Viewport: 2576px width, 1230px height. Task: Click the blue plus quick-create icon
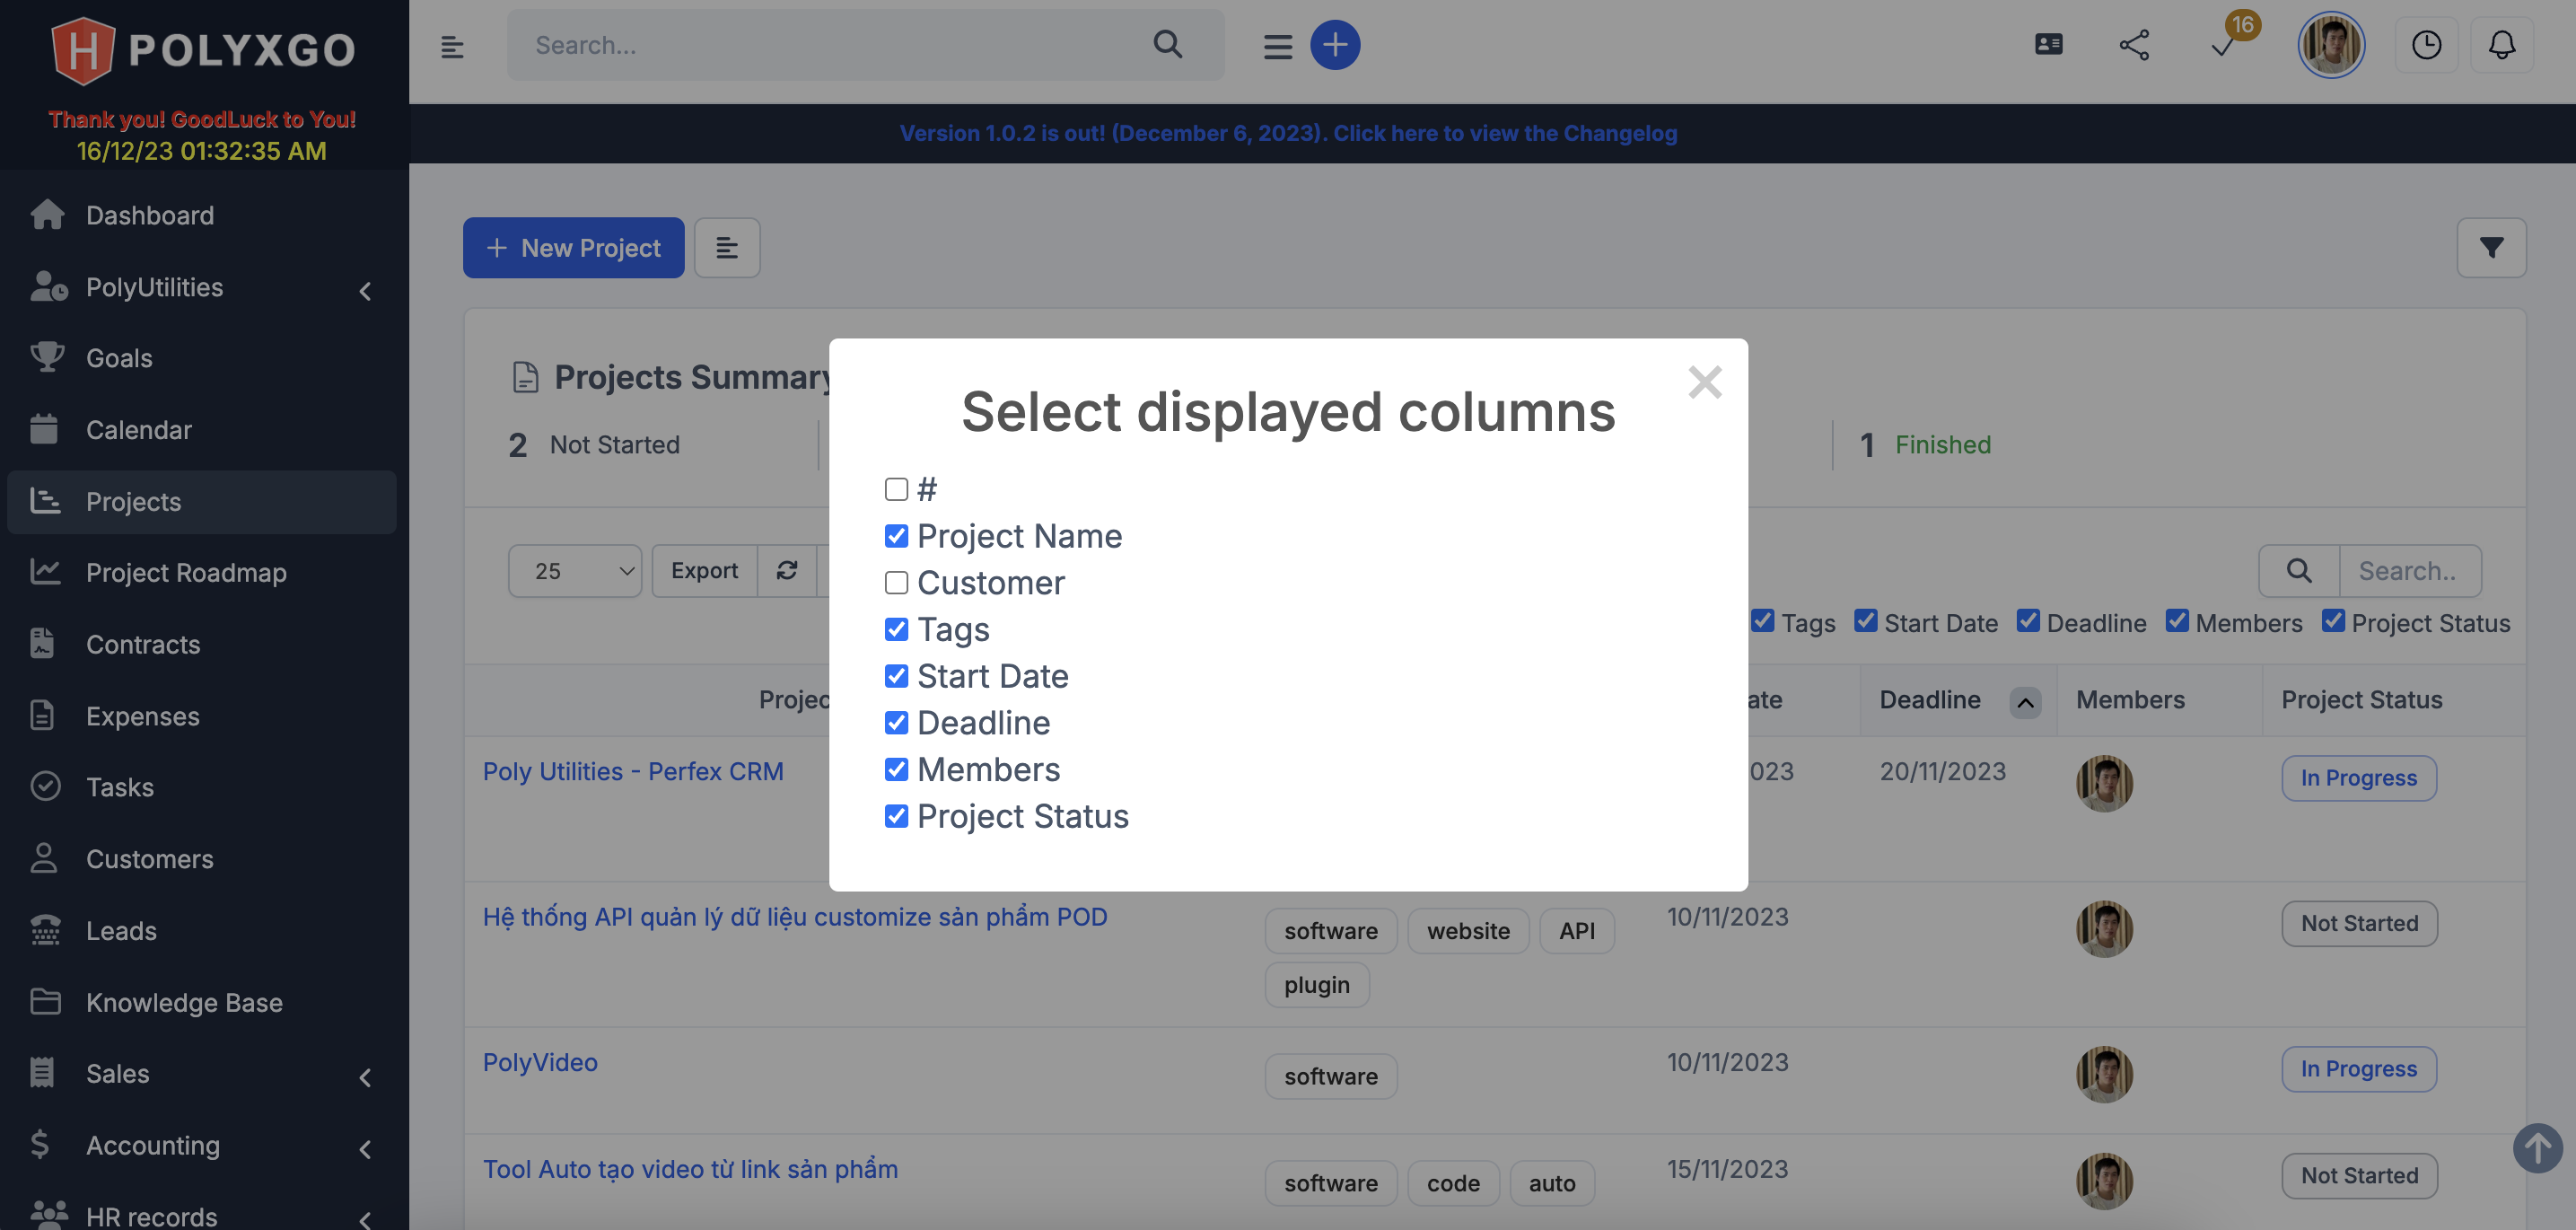(1335, 45)
